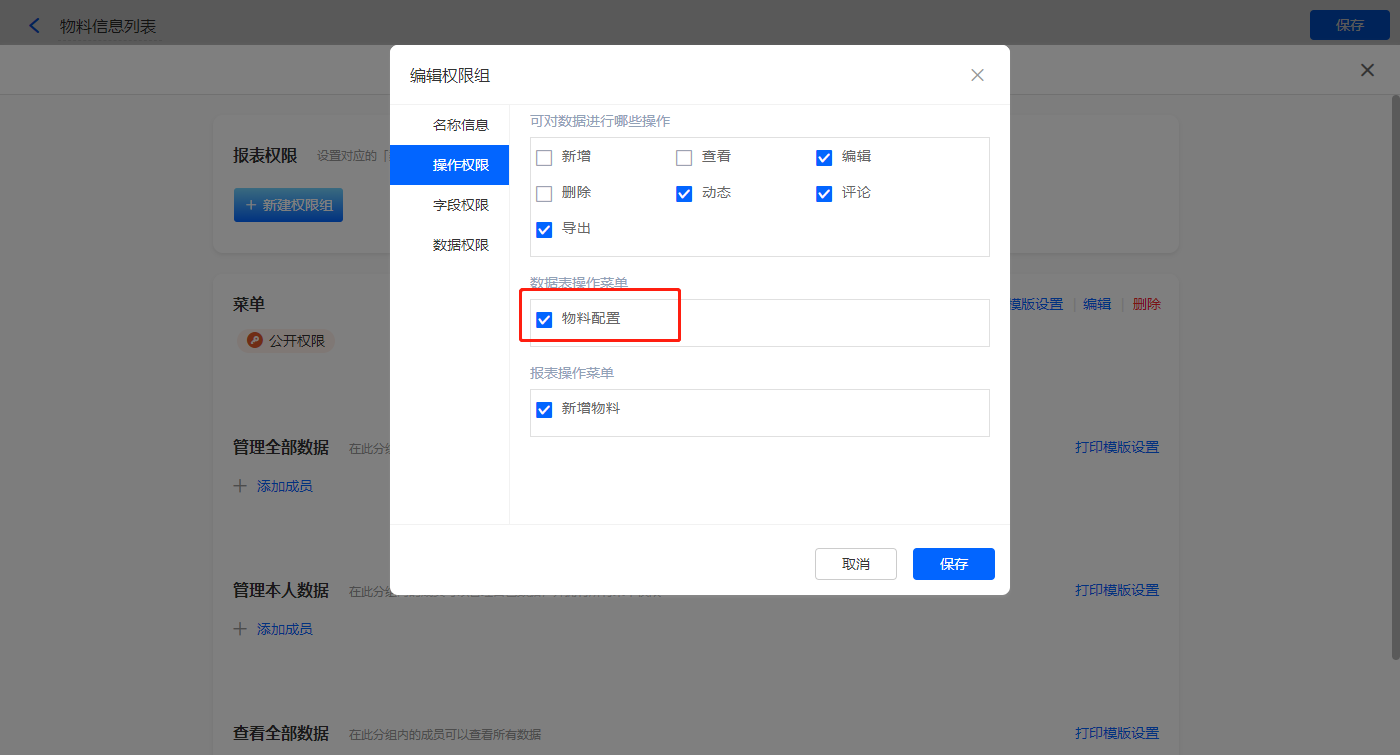Image resolution: width=1400 pixels, height=755 pixels.
Task: Enable the 查看 checkbox
Action: (x=684, y=157)
